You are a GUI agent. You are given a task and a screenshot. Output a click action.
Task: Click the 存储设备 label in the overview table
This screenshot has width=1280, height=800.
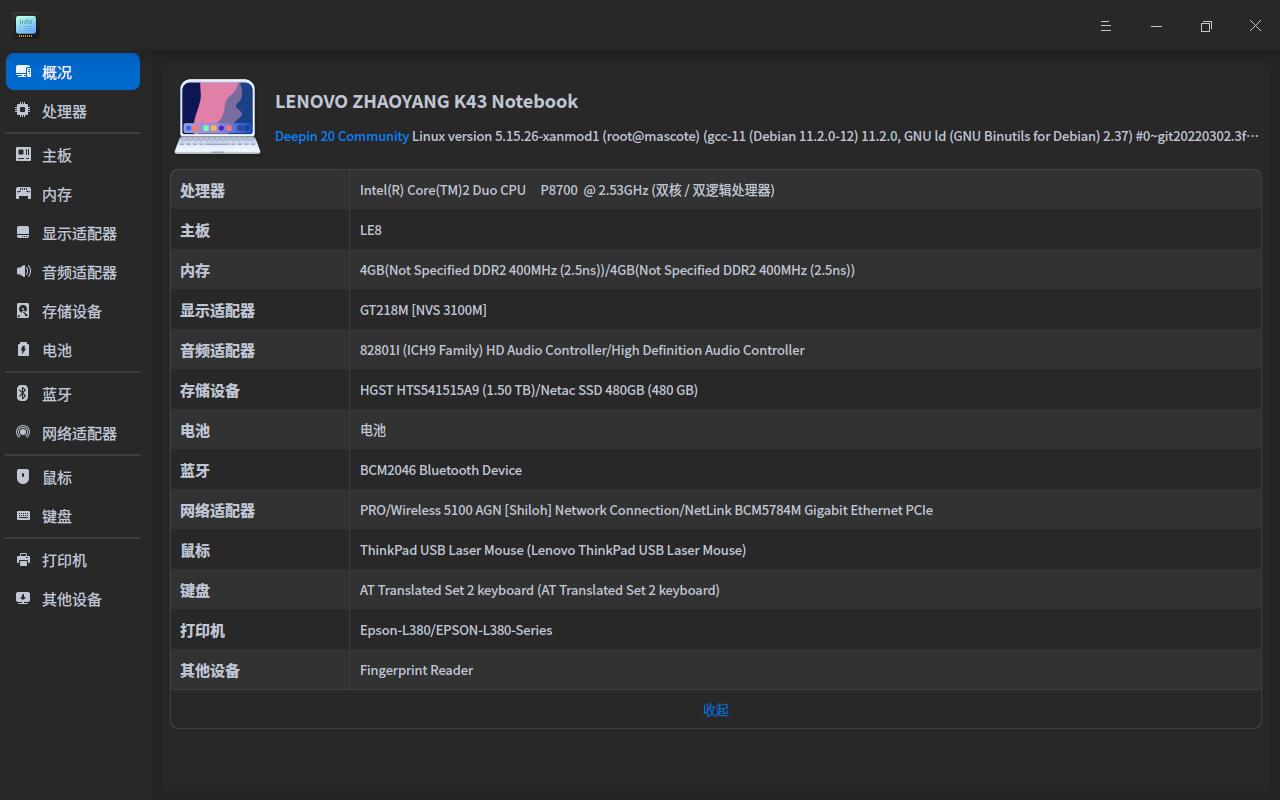[210, 390]
